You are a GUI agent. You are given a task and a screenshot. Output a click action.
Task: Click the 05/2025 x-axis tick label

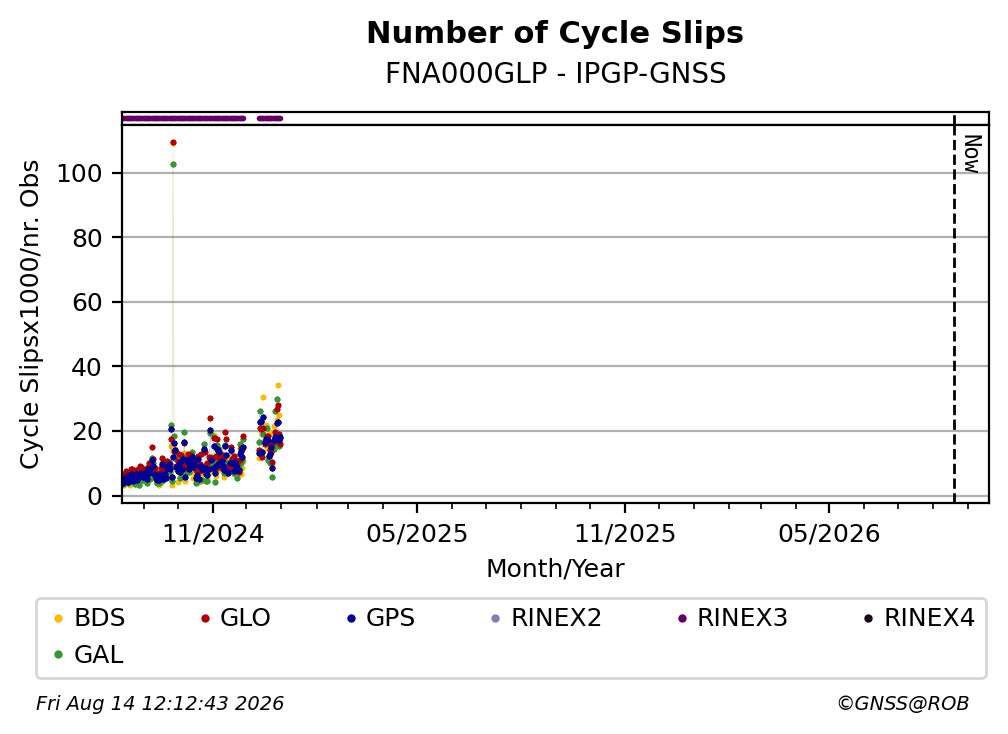(x=417, y=533)
